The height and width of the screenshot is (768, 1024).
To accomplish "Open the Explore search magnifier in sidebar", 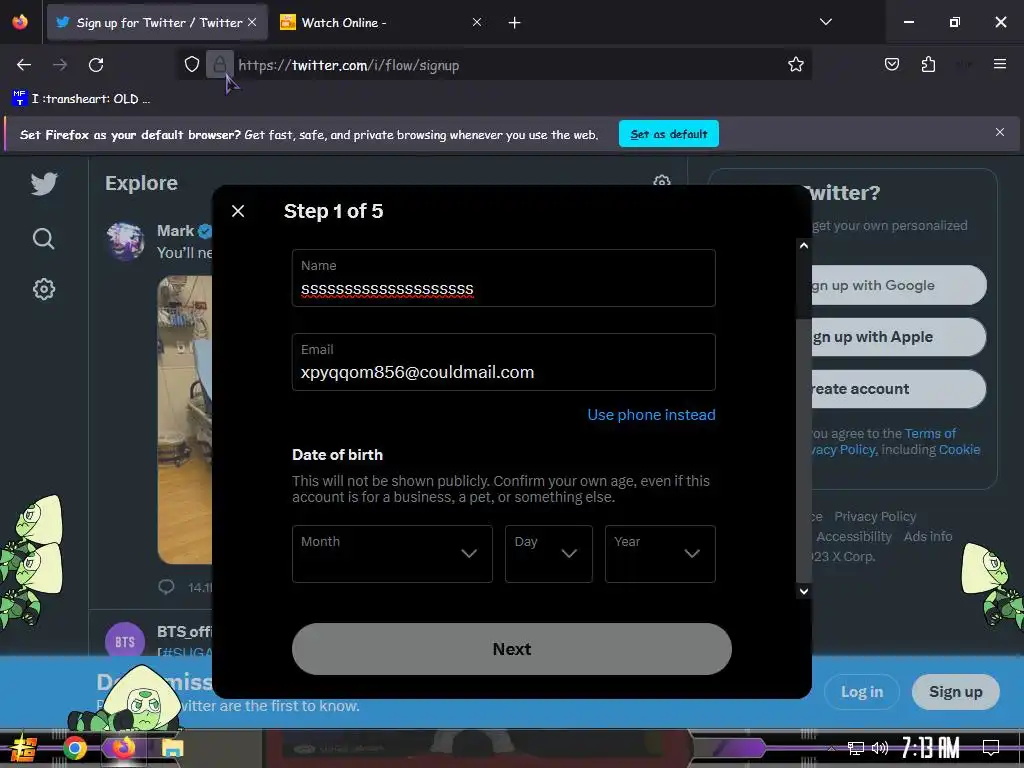I will click(44, 238).
